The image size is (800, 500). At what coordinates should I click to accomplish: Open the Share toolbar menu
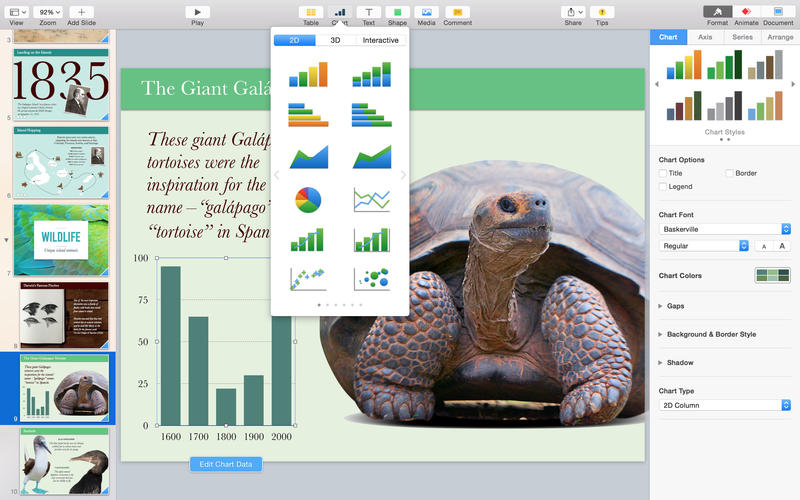[573, 12]
